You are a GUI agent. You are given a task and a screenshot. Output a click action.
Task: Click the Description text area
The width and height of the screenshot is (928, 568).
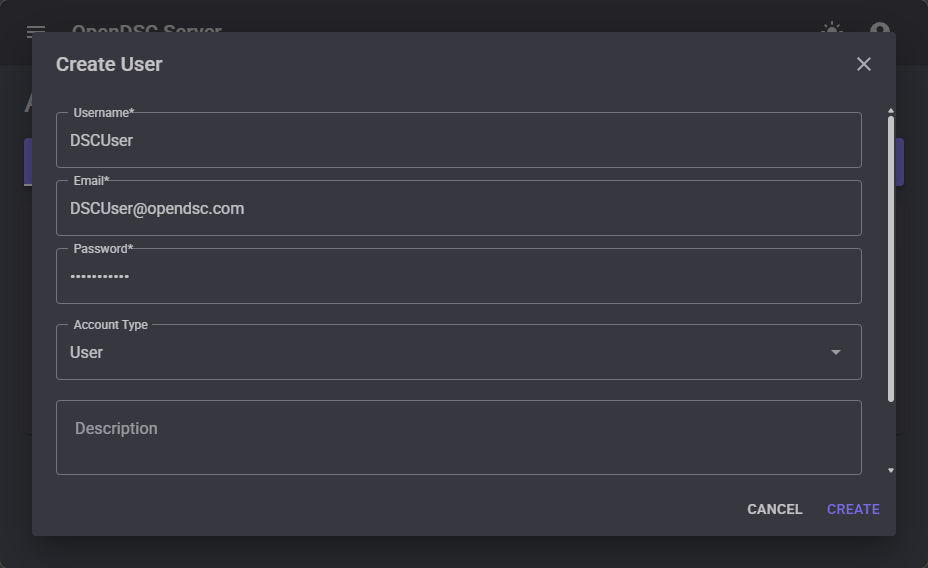[x=459, y=437]
